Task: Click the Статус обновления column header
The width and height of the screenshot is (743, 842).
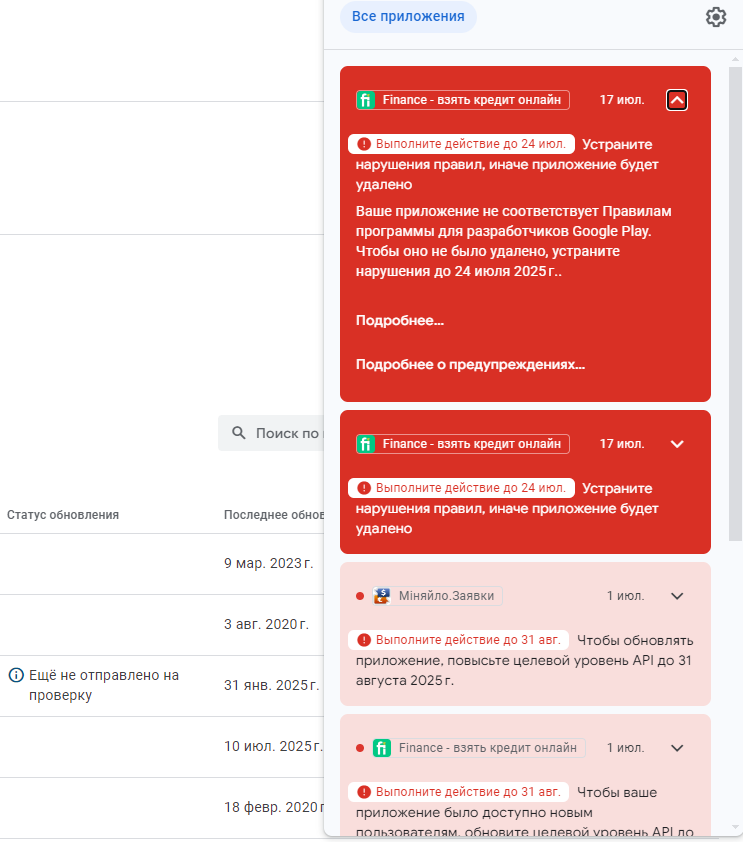Action: 63,515
